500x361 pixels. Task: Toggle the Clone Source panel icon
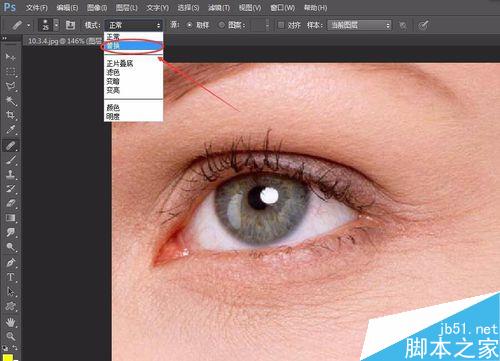coord(70,25)
